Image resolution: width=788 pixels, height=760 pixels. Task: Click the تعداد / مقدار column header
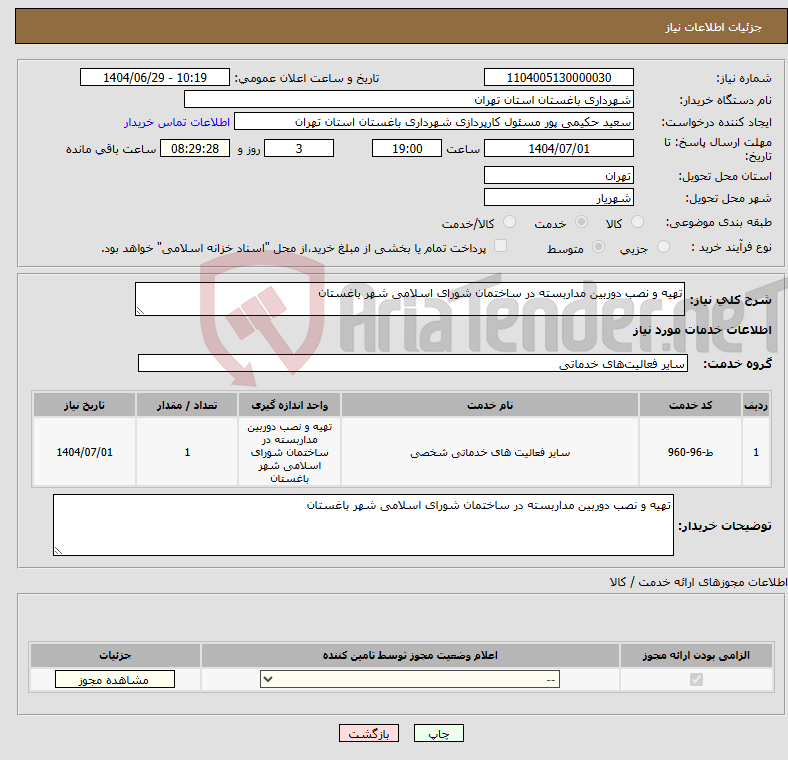[187, 405]
